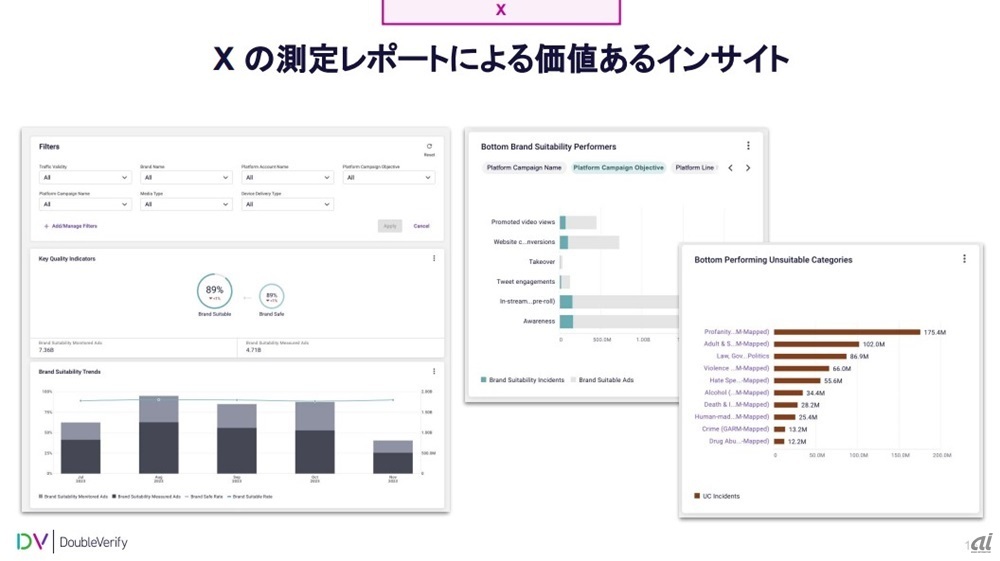This screenshot has height=561, width=1000.
Task: Open the Media Type dropdown
Action: pyautogui.click(x=186, y=205)
